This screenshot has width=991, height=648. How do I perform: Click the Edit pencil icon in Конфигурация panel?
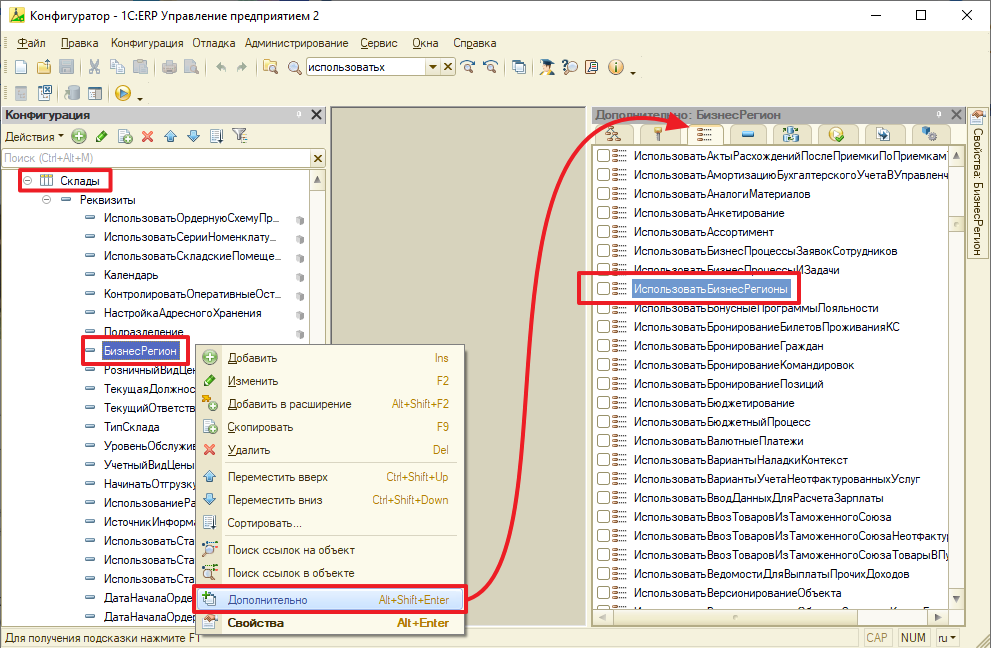coord(102,136)
